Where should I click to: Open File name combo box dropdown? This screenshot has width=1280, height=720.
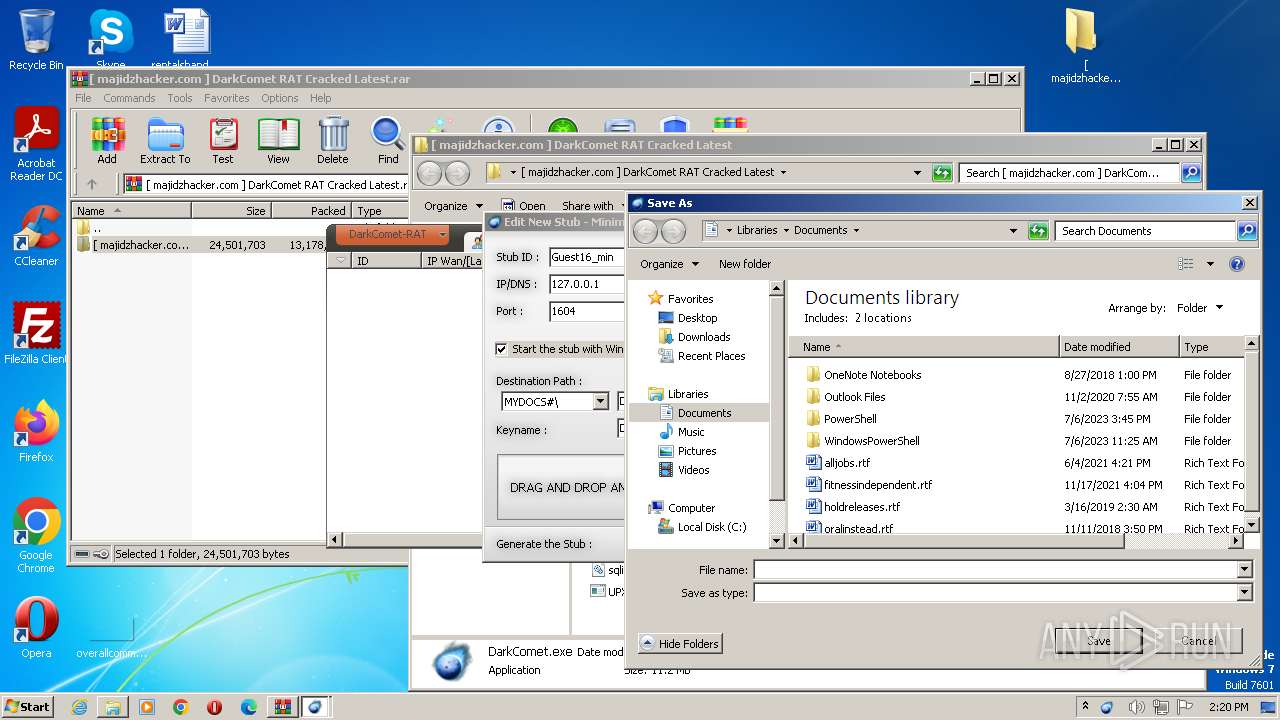coord(1245,570)
